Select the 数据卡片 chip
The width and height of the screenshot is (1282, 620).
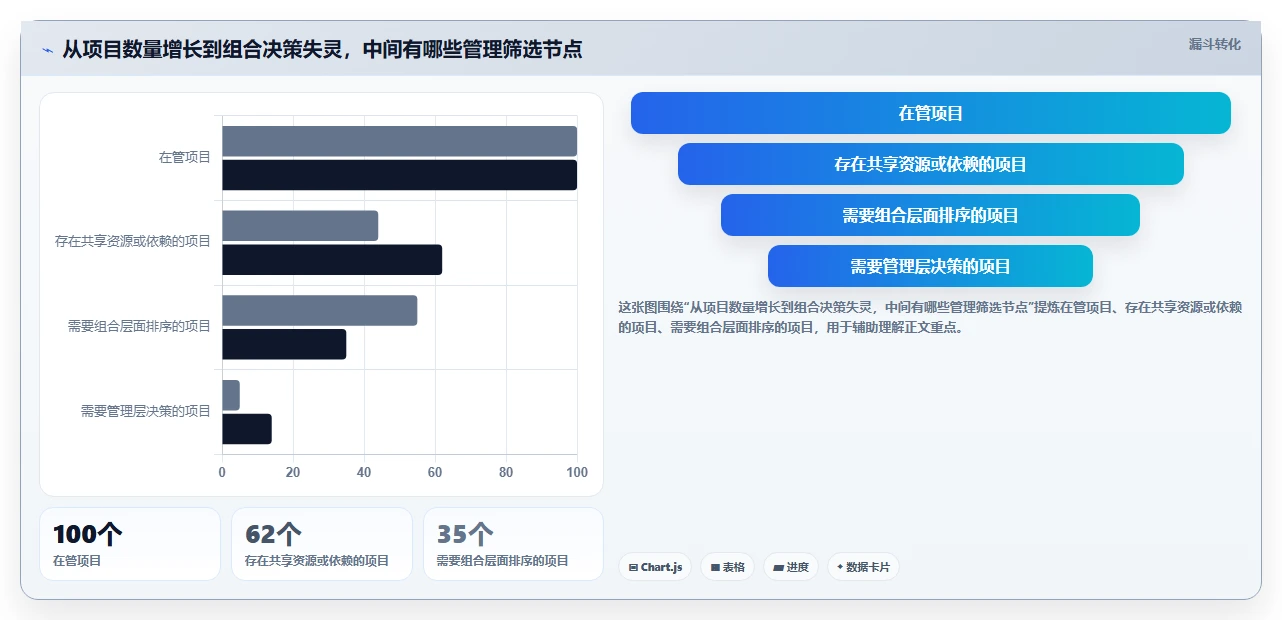863,567
